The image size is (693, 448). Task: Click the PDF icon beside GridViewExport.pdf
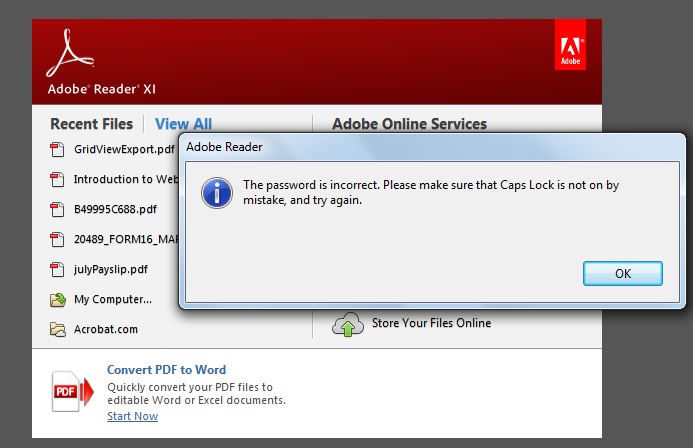tap(57, 149)
